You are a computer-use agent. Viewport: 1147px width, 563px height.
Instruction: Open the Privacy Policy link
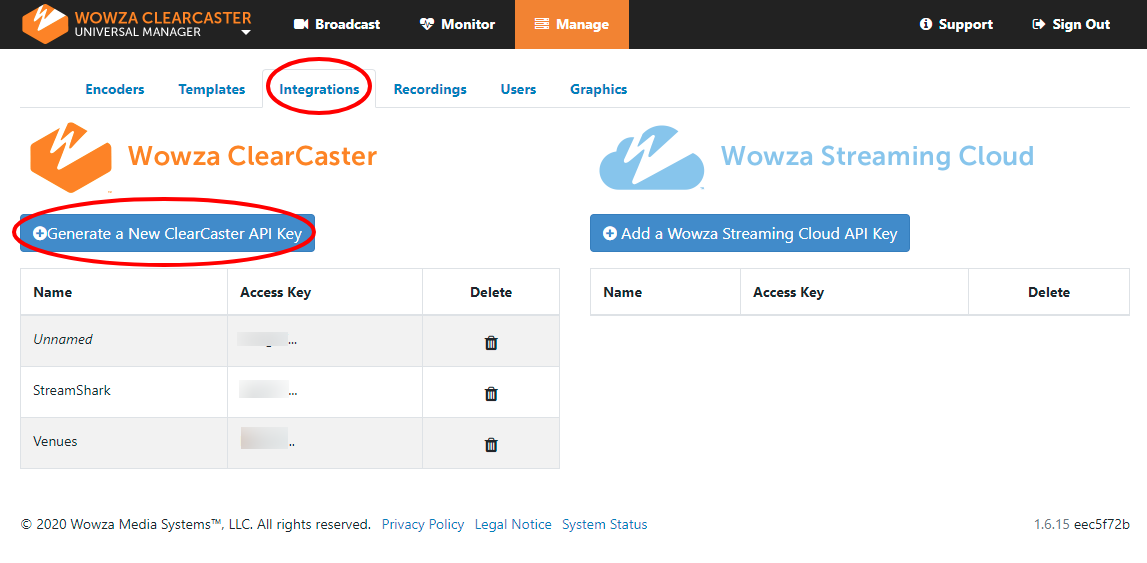click(x=423, y=524)
